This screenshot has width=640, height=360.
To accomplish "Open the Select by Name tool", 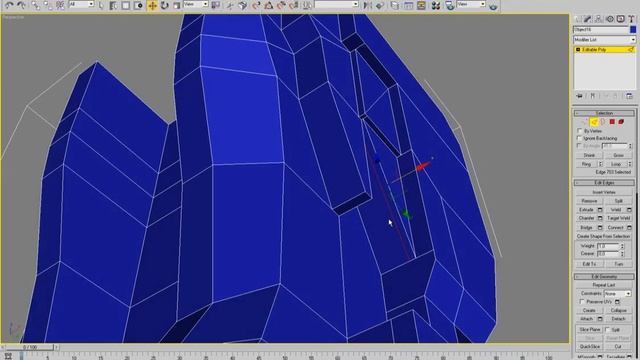I will (113, 5).
